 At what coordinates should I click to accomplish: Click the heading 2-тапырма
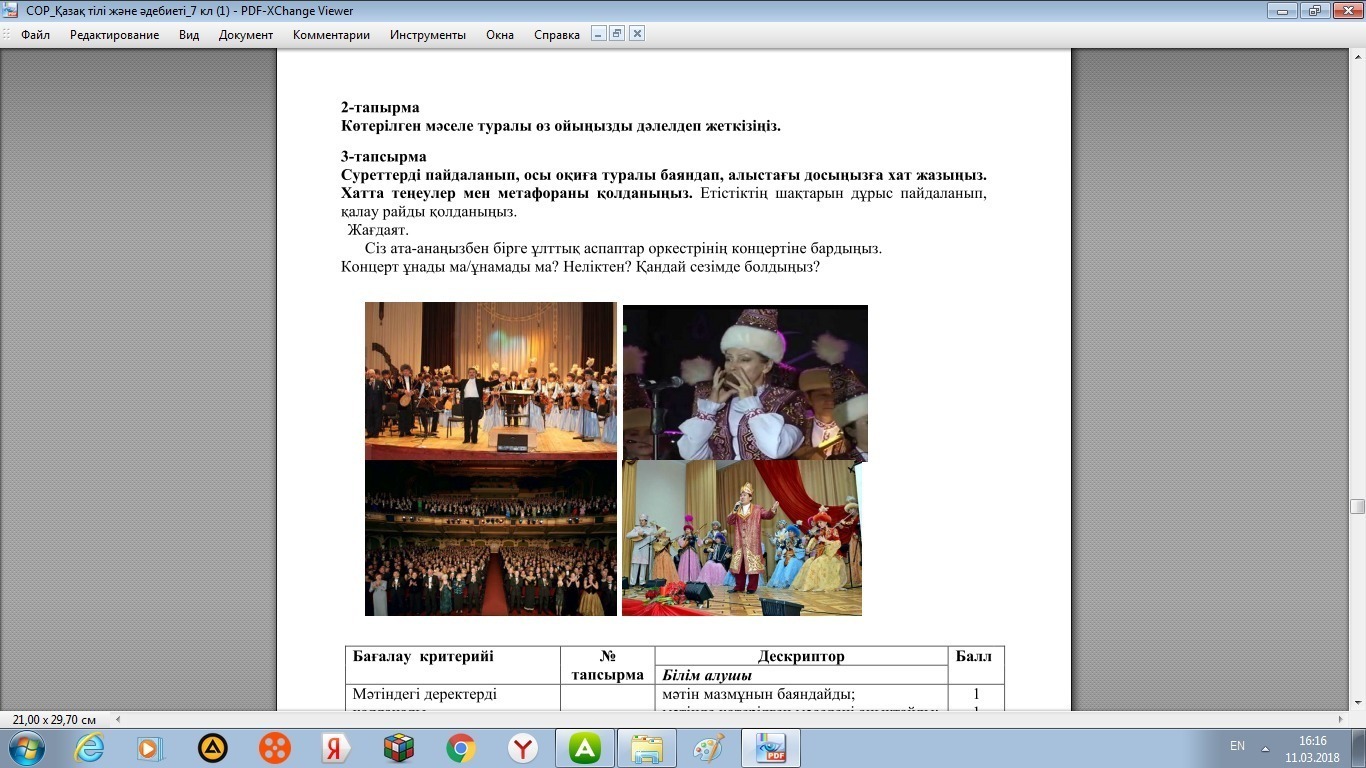[x=380, y=107]
